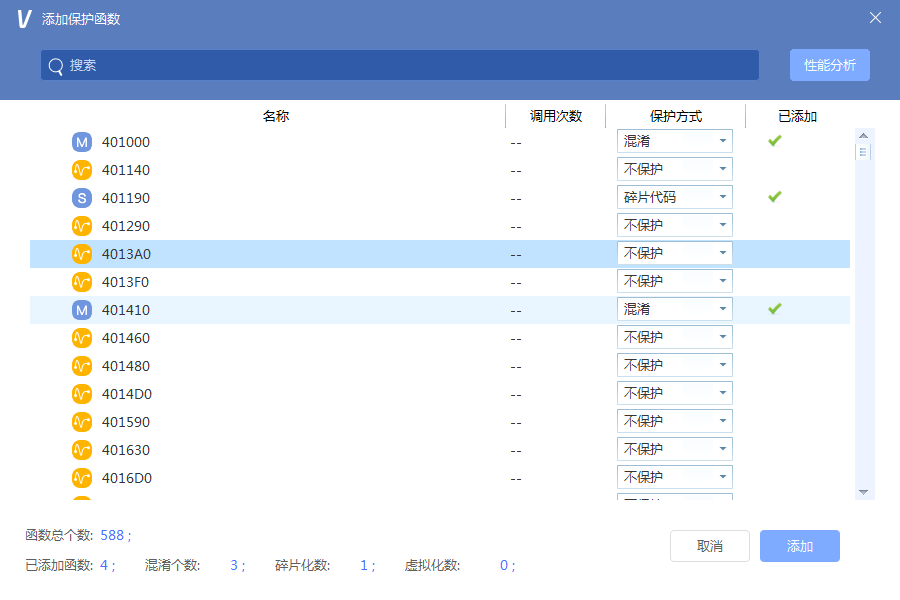Focus the 搜索 search field

399,65
